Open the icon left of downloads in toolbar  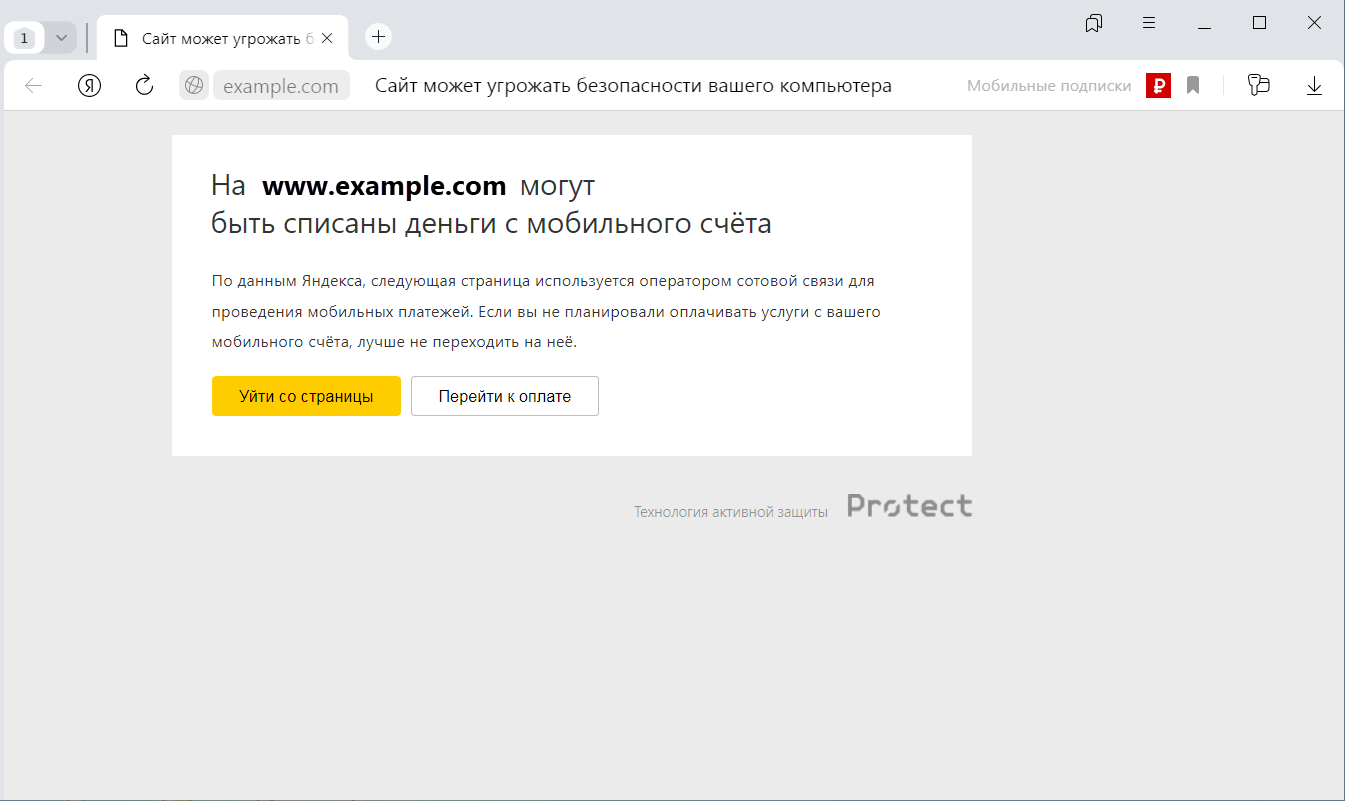coord(1258,86)
